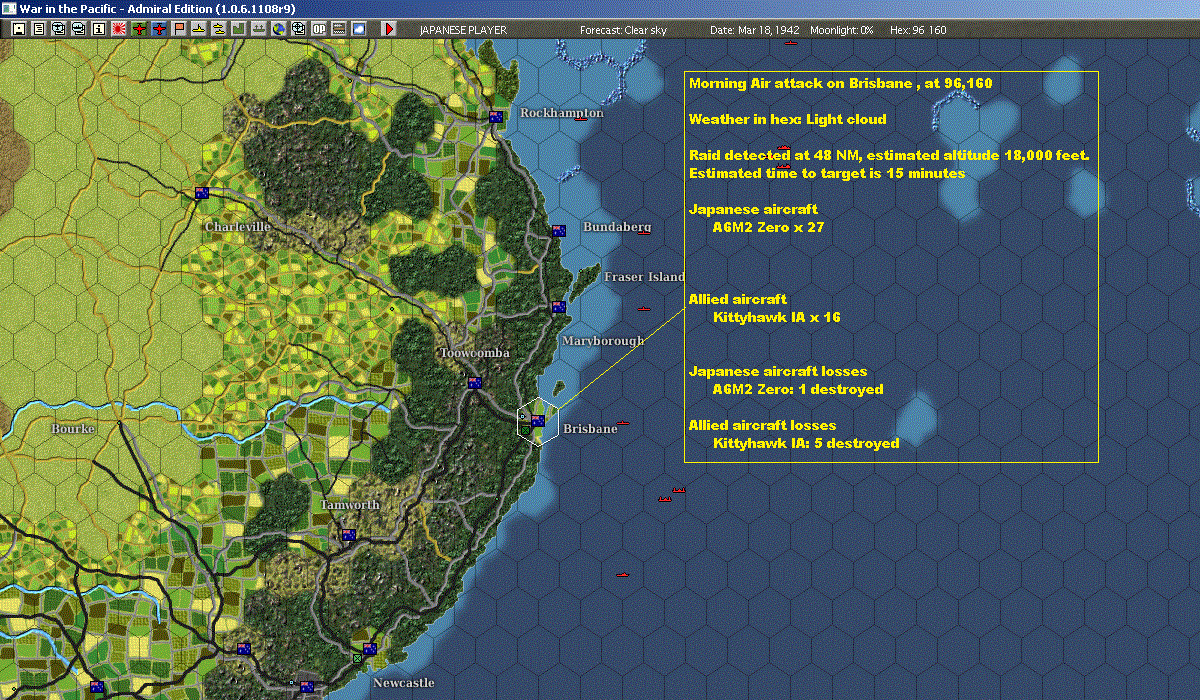The image size is (1200, 700).
Task: Click the Japanese rising sun flag icon
Action: pos(119,29)
